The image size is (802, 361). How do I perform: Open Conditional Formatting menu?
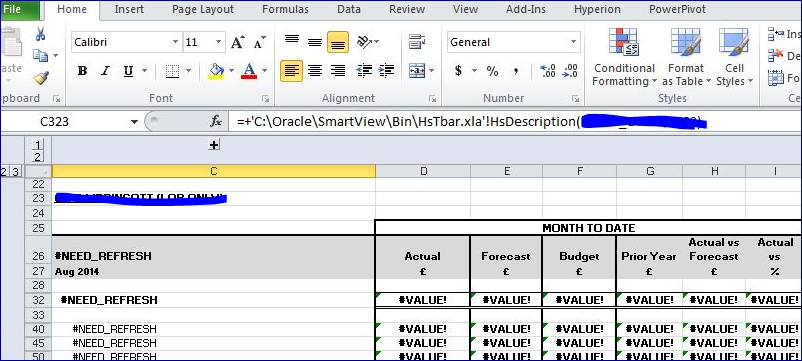coord(624,57)
